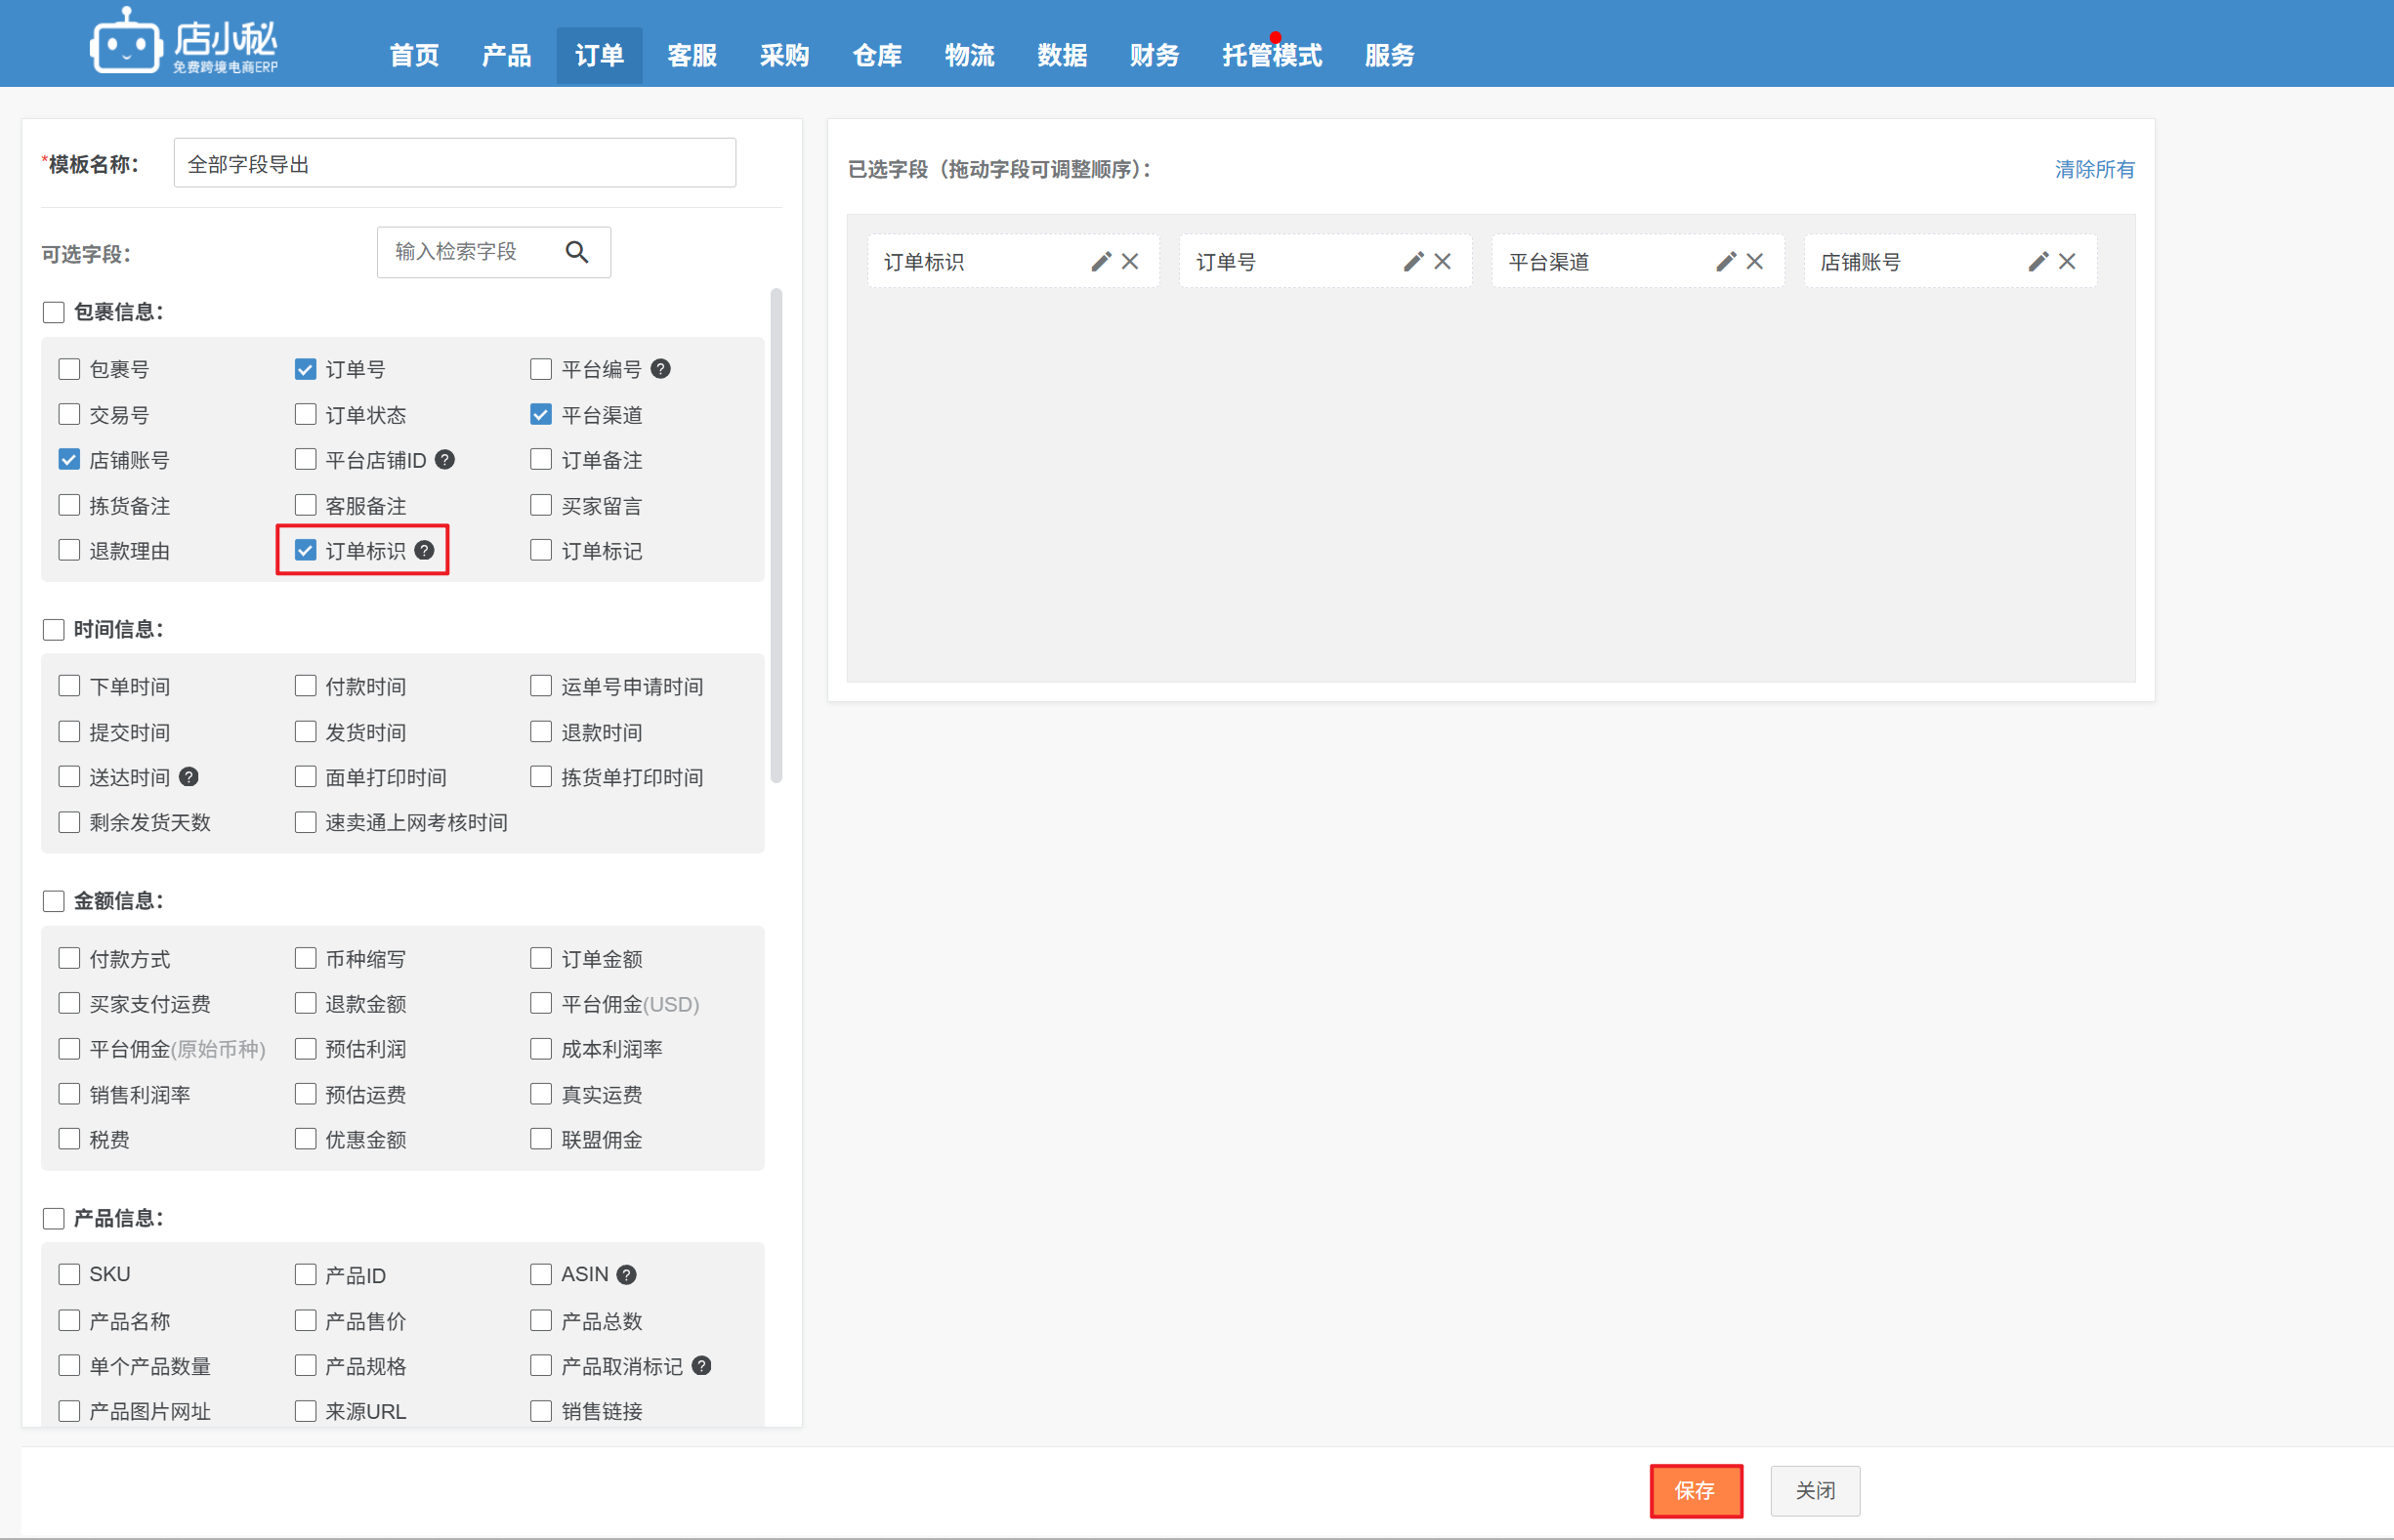Remove 订单号 from selected fields

click(1442, 262)
